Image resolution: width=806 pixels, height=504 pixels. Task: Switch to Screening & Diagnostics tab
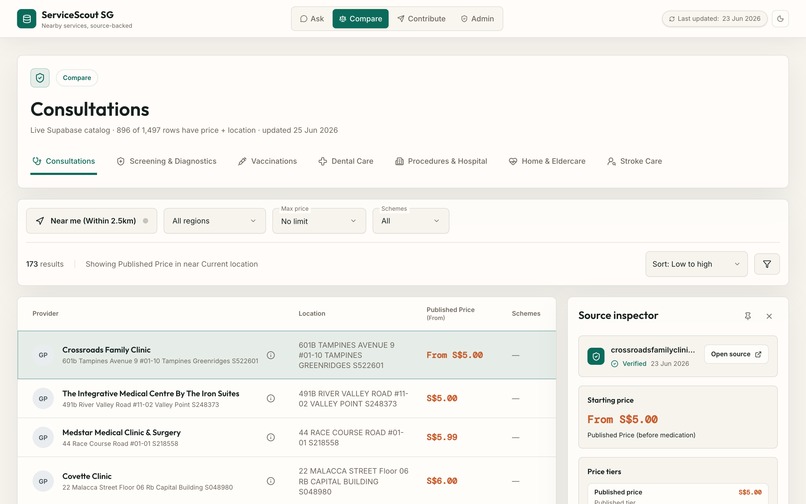167,161
